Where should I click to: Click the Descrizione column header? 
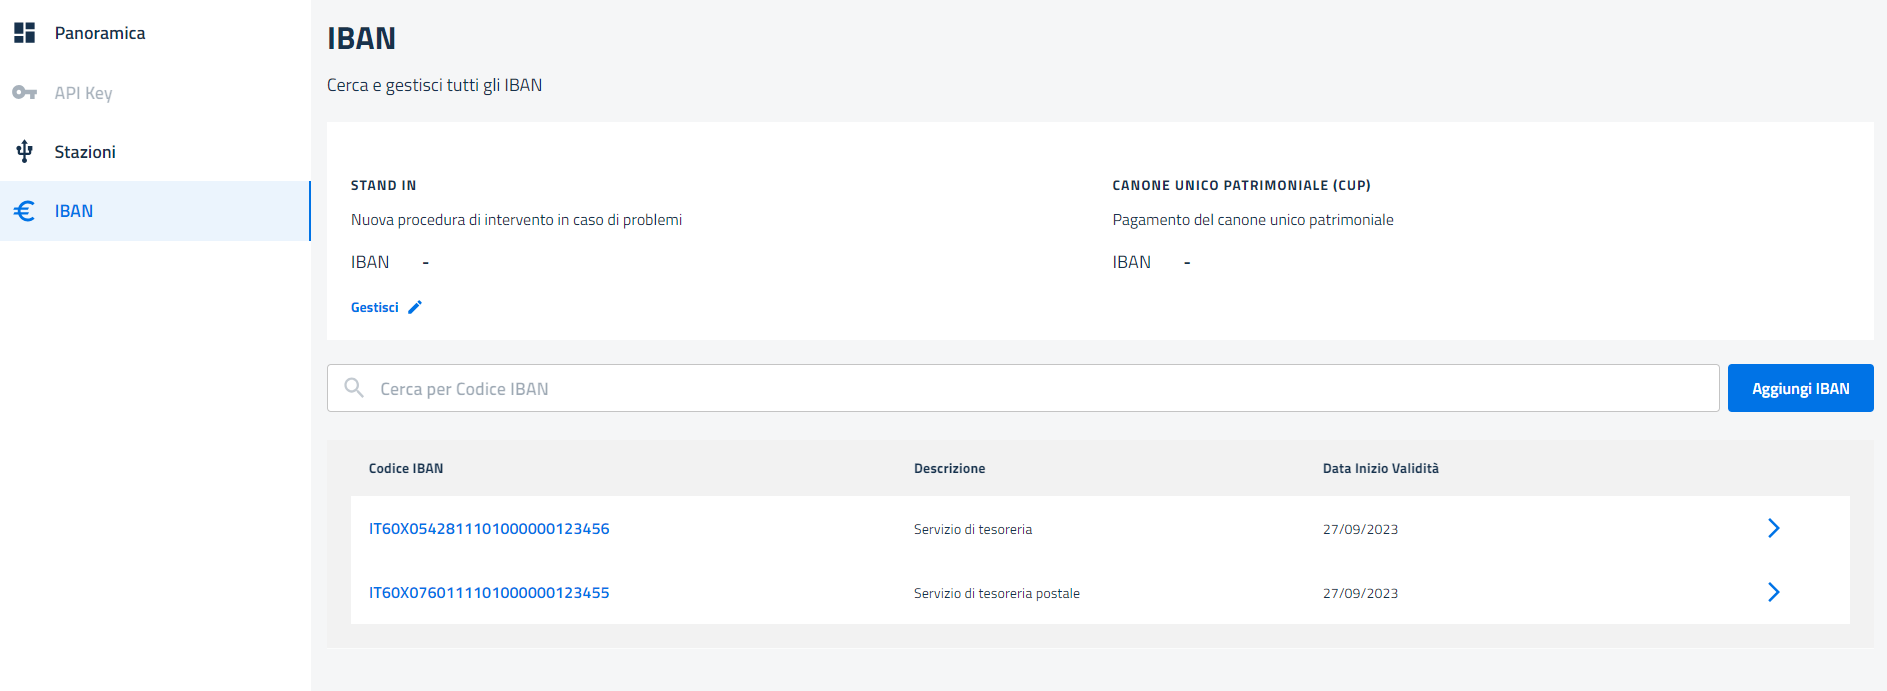[x=949, y=468]
